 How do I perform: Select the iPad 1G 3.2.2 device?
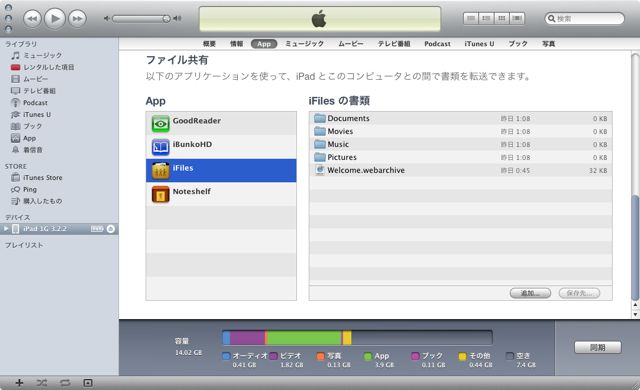59,229
